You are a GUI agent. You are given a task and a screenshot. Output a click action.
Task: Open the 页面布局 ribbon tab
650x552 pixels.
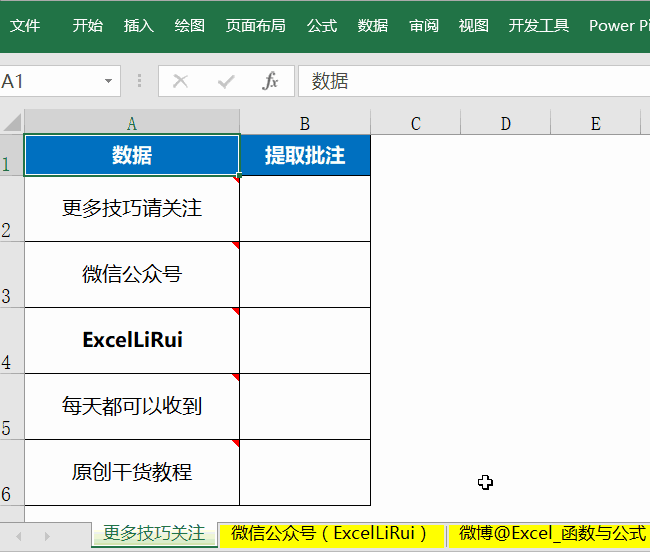(x=255, y=26)
